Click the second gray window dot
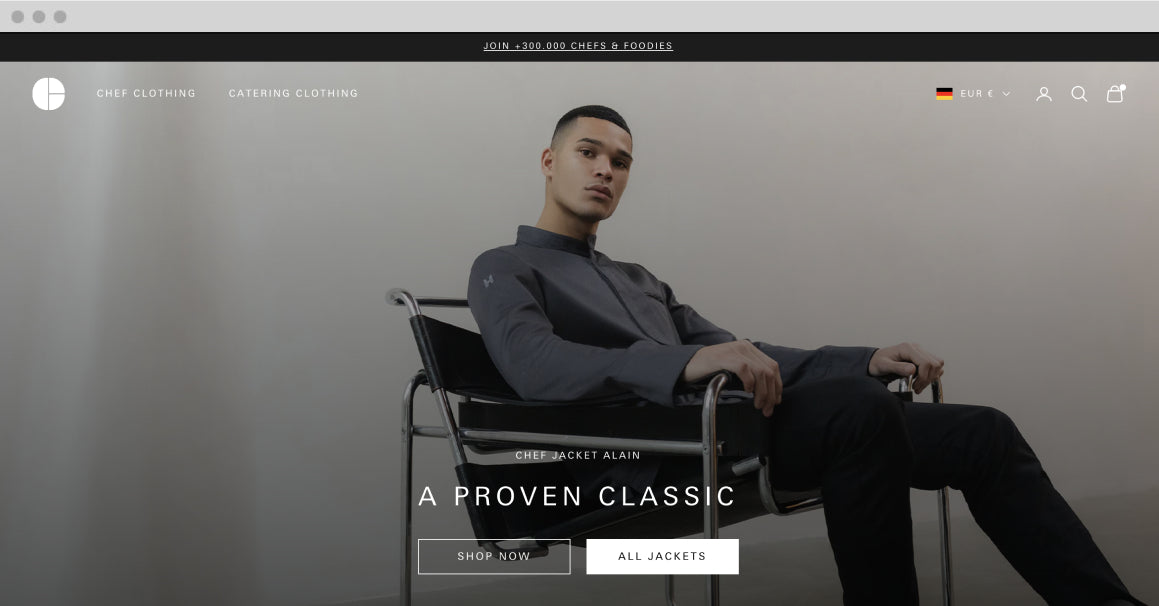Image resolution: width=1159 pixels, height=606 pixels. pyautogui.click(x=39, y=16)
